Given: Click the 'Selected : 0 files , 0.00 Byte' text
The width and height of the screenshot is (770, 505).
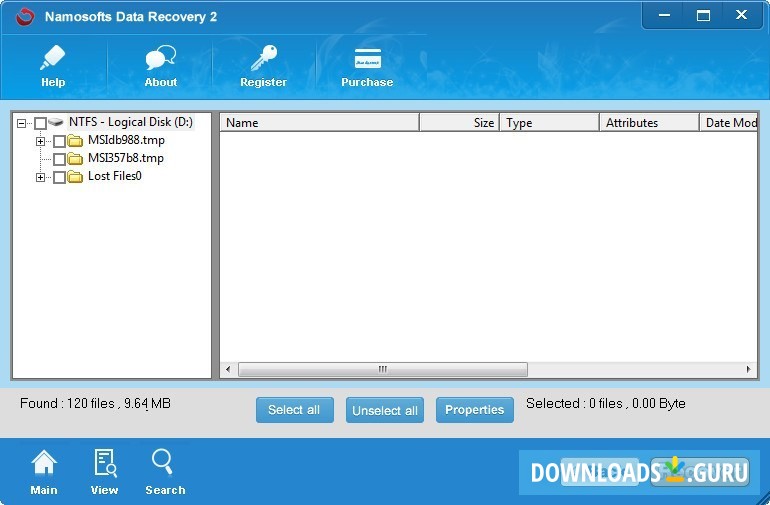Looking at the screenshot, I should pos(605,403).
